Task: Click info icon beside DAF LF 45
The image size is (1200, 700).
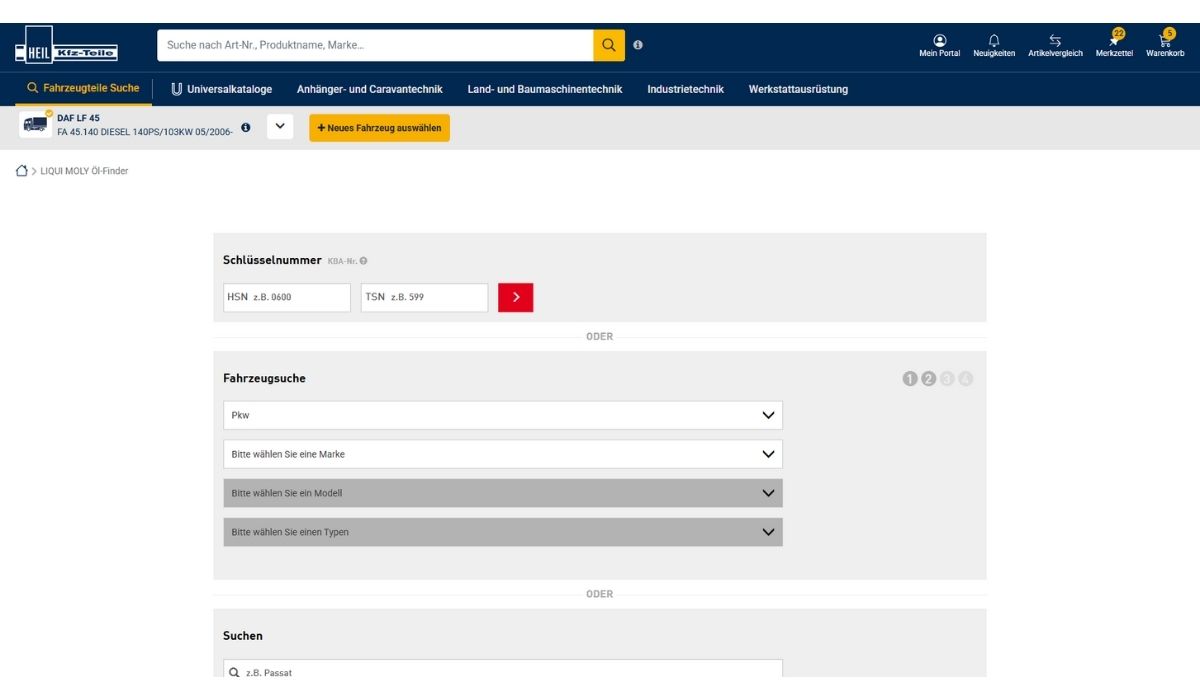Action: pos(246,128)
